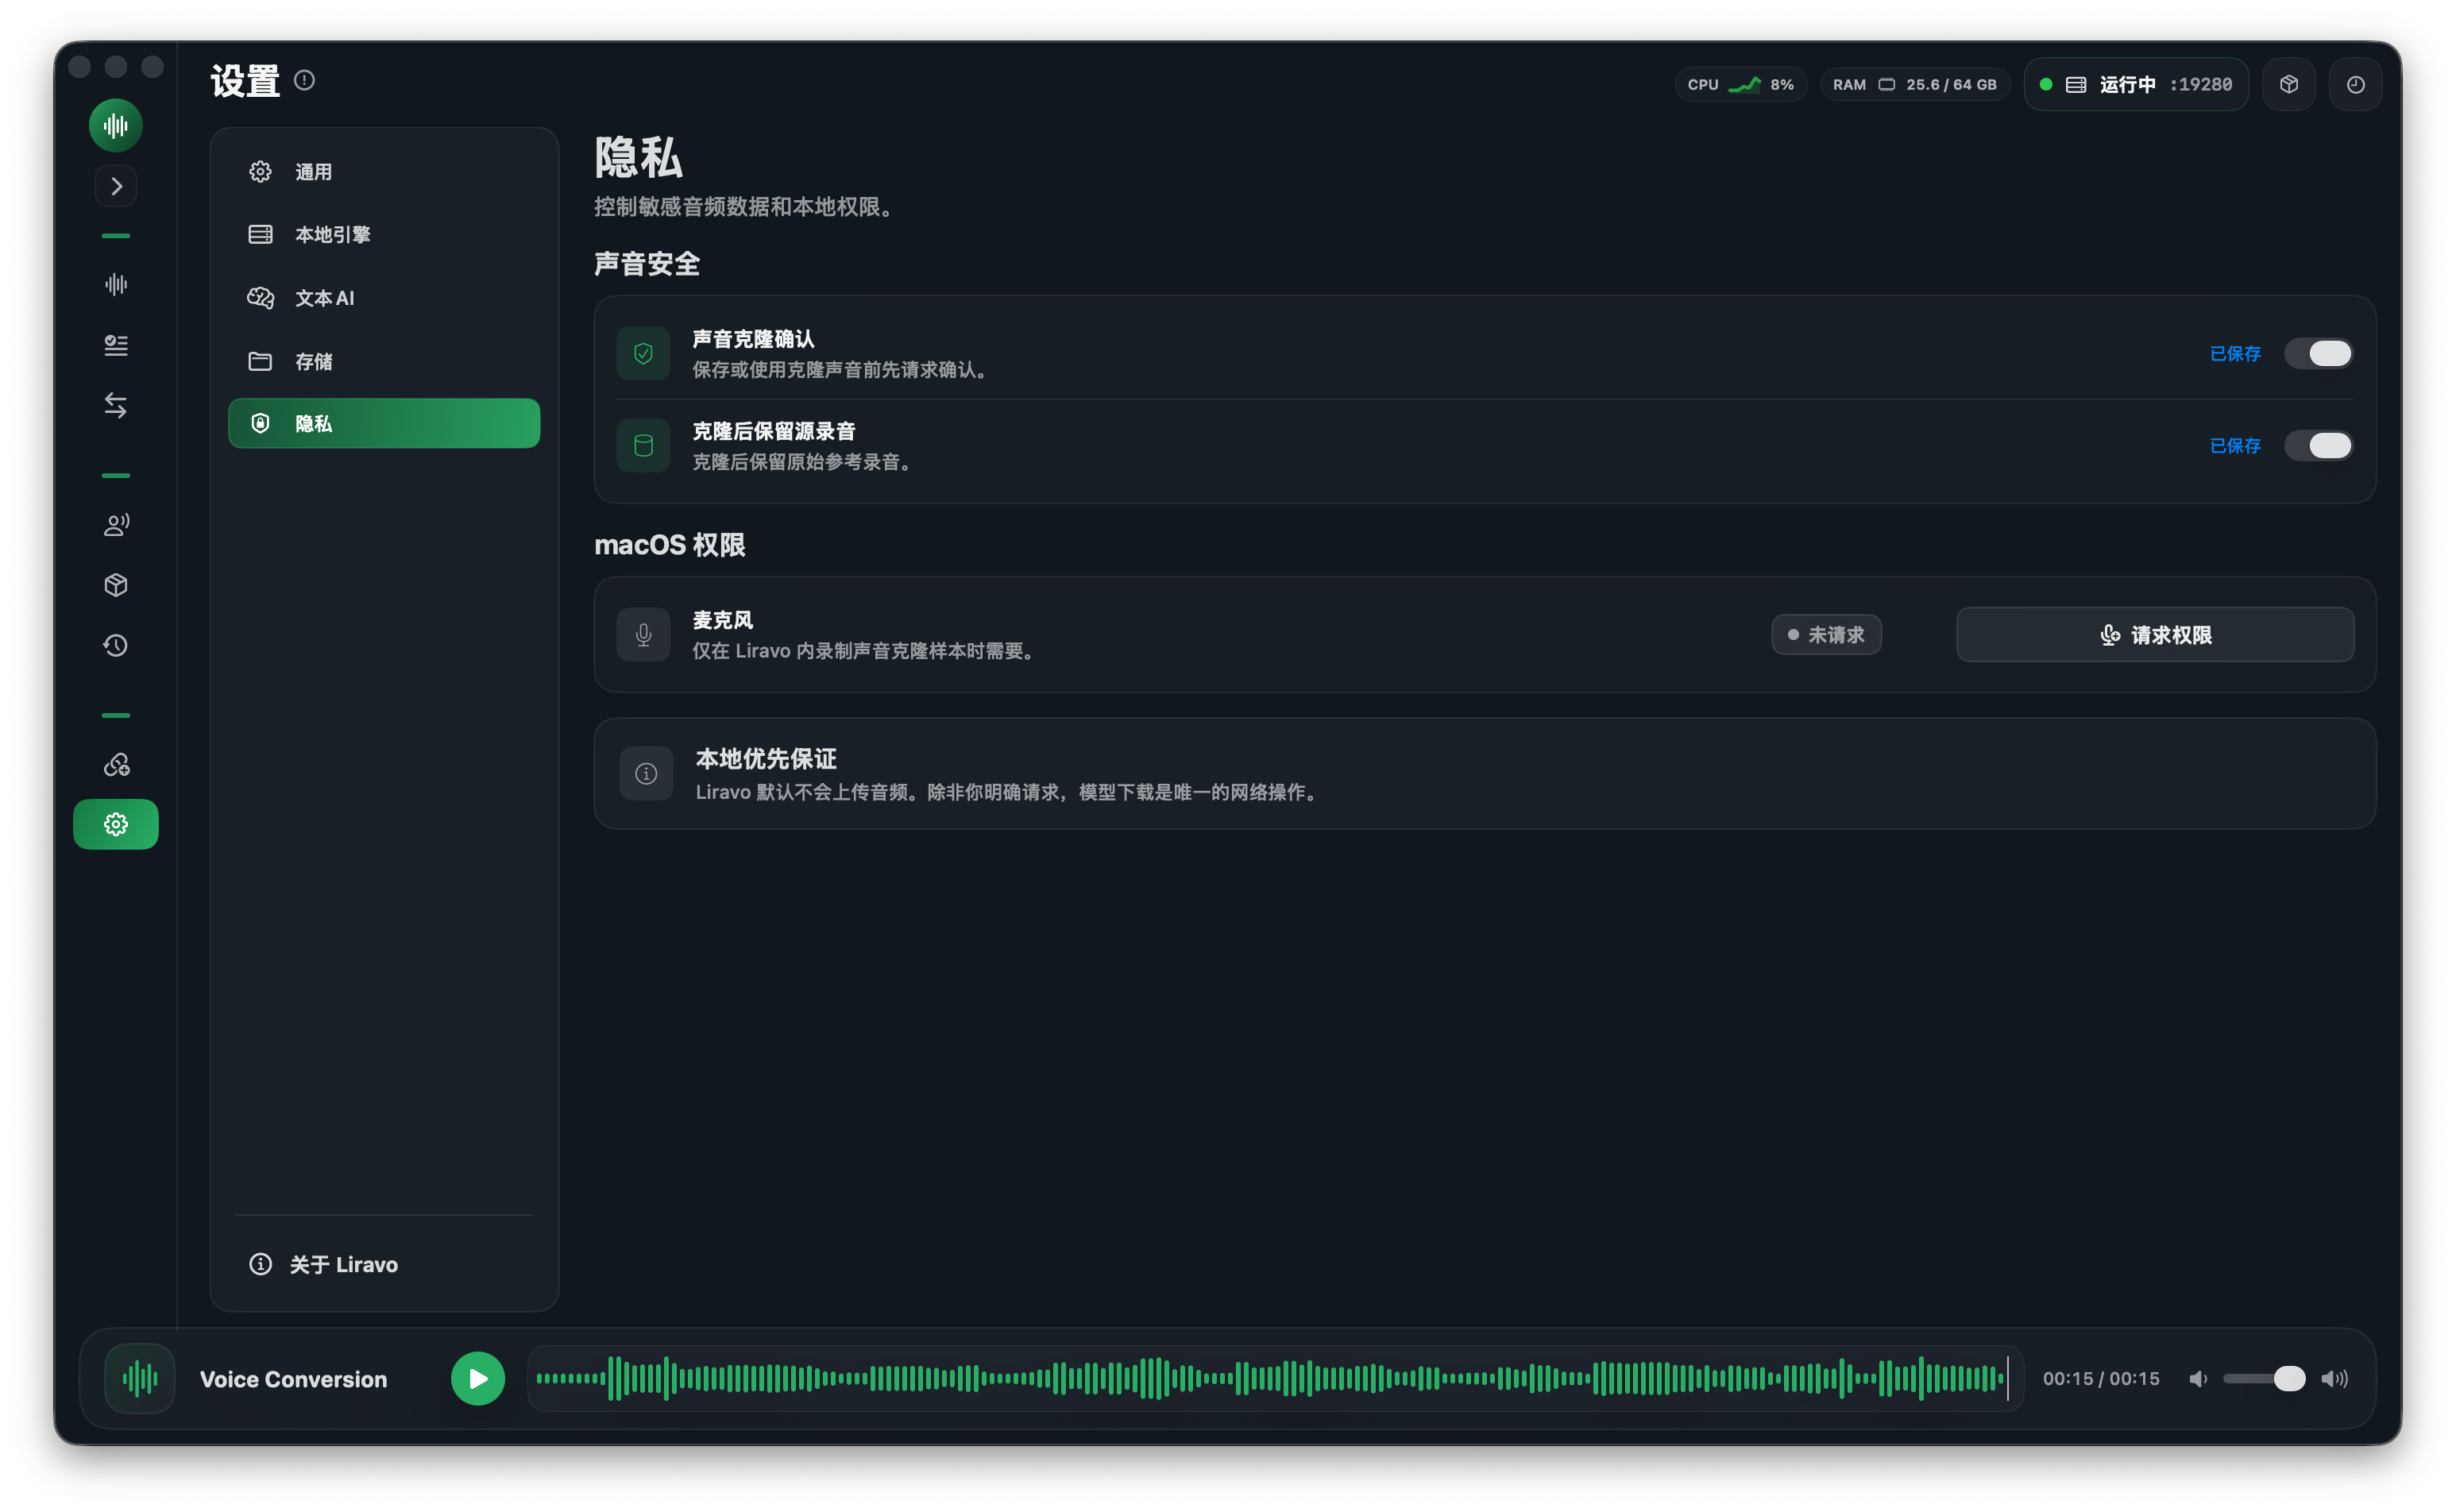Click 已保存 label in 克隆后保留源录音 row
This screenshot has width=2456, height=1512.
coord(2235,445)
